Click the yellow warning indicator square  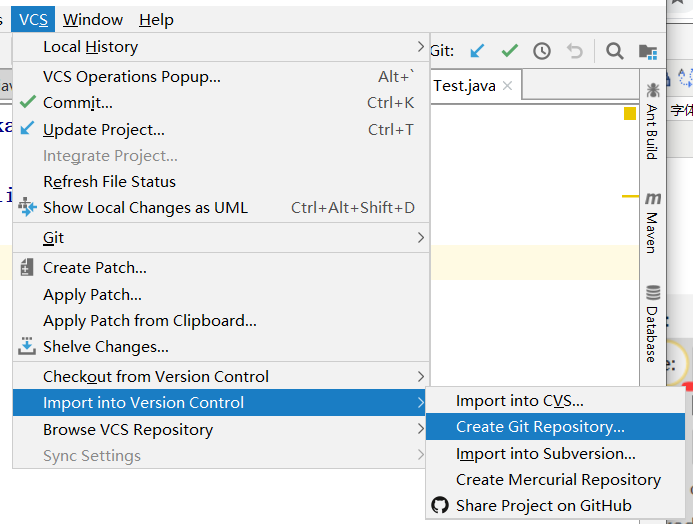point(630,114)
